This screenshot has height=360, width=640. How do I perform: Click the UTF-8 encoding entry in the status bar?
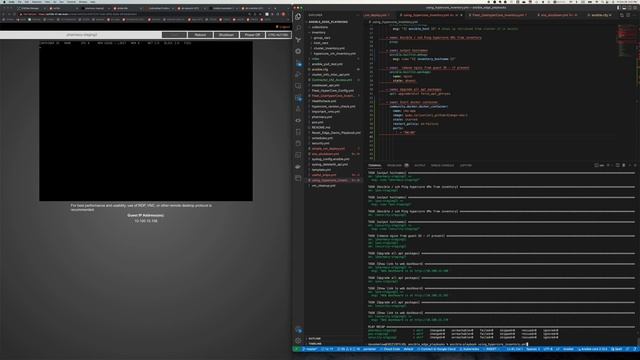pos(547,349)
